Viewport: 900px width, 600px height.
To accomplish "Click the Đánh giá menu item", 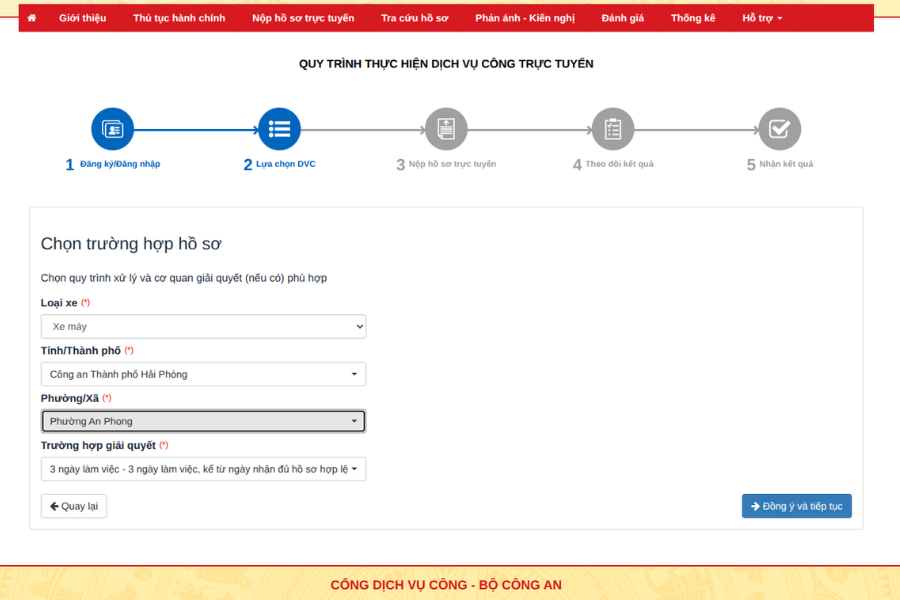I will click(x=623, y=18).
